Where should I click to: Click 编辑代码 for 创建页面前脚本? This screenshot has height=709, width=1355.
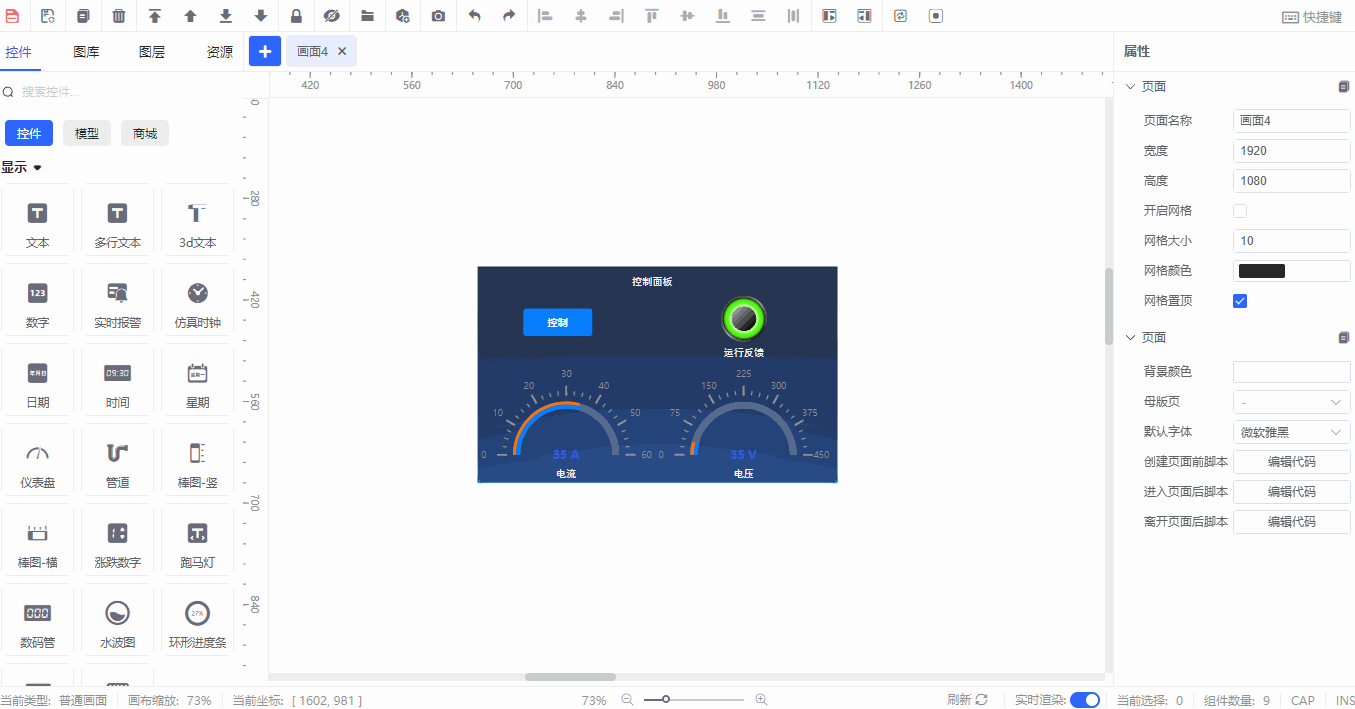tap(1291, 462)
